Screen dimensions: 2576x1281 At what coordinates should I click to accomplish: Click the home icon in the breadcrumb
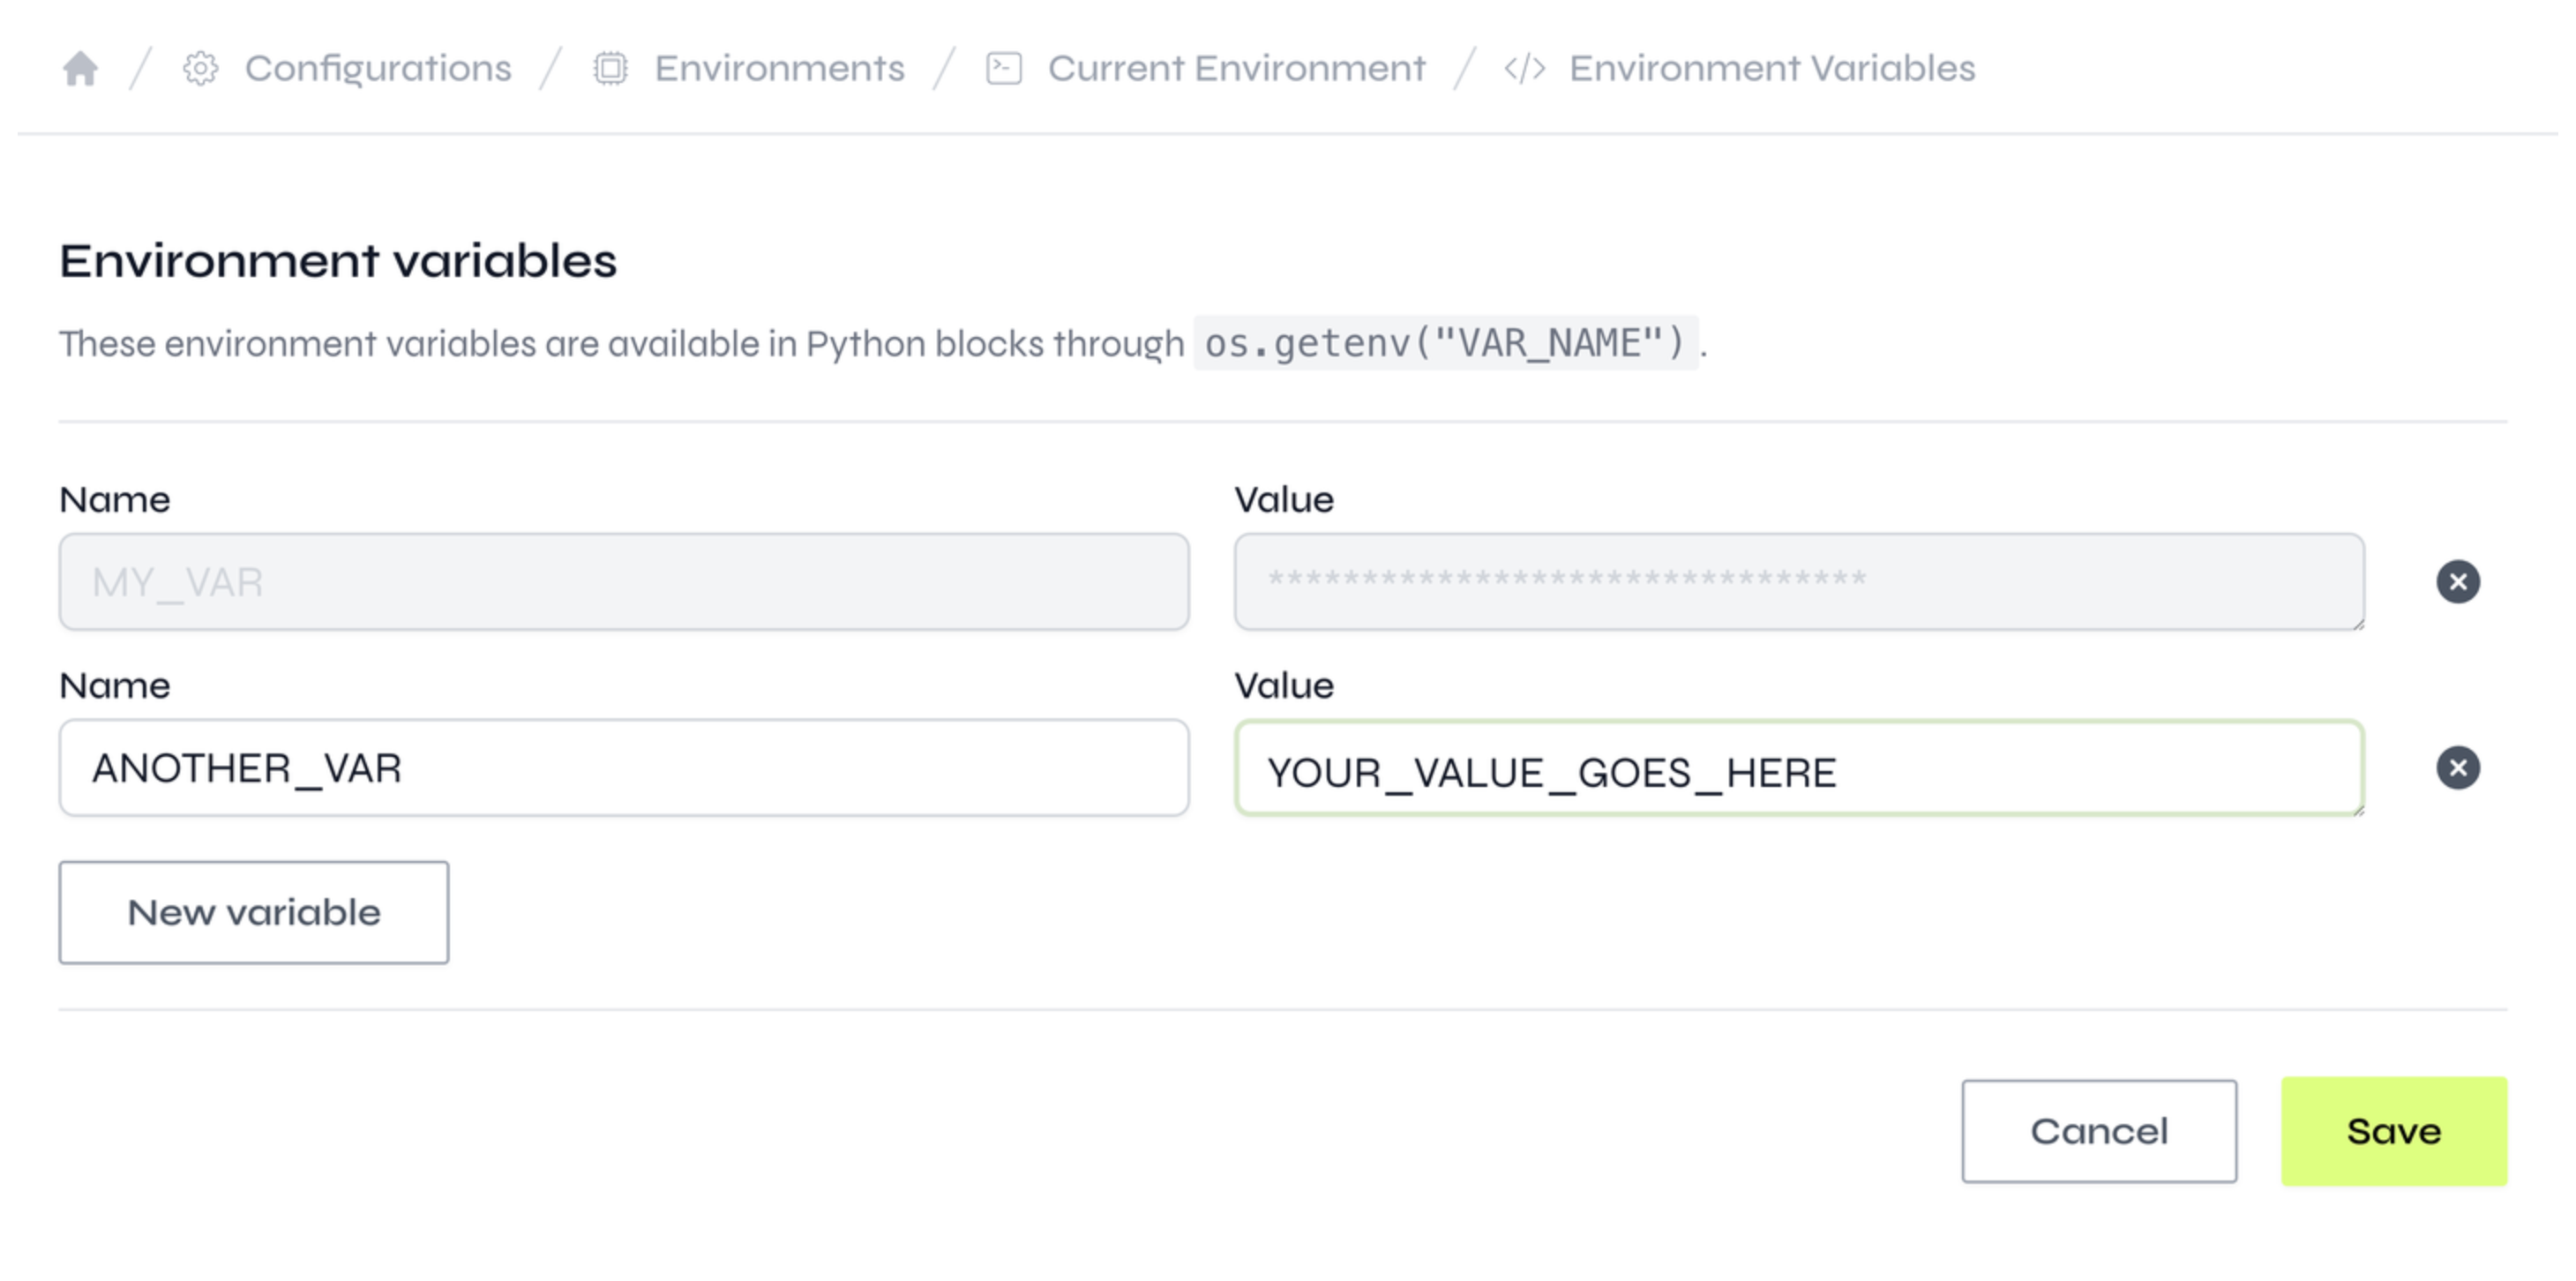(x=79, y=68)
